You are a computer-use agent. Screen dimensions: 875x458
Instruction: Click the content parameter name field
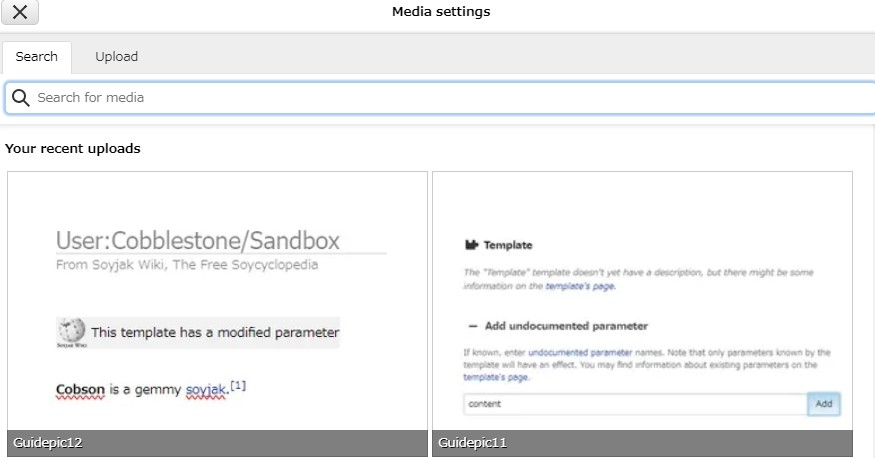tap(634, 404)
